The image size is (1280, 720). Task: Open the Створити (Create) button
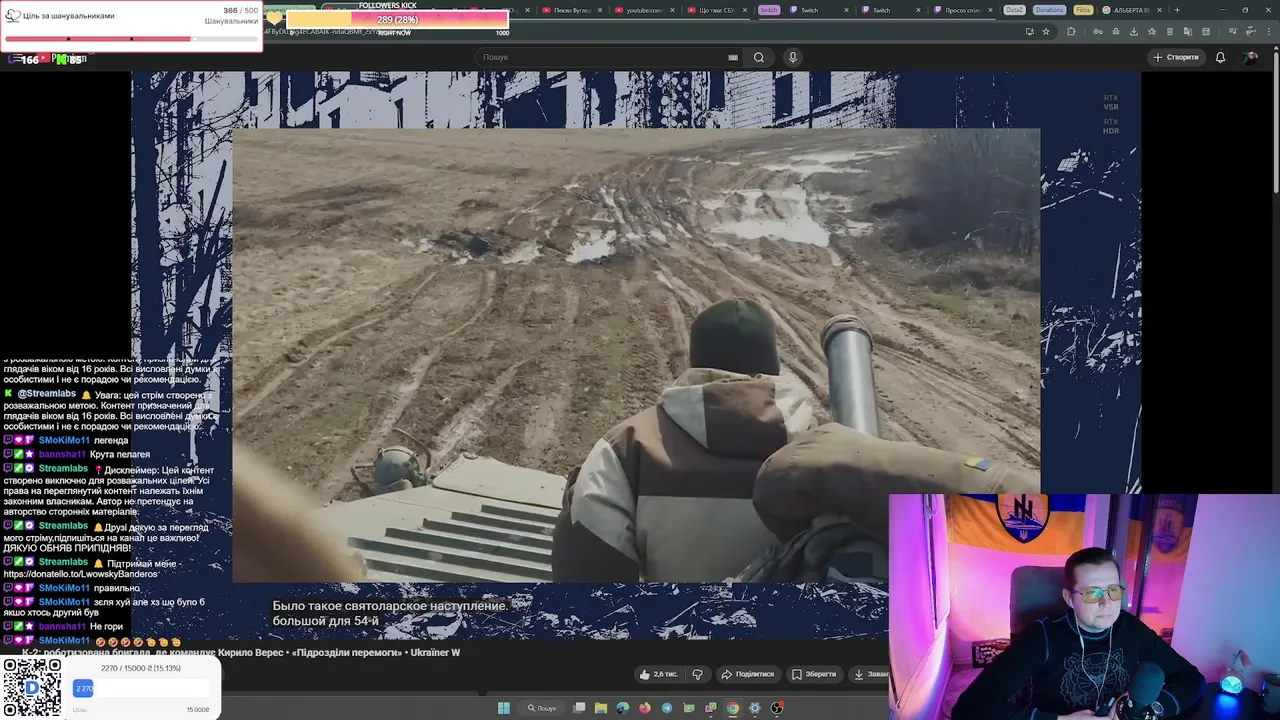[x=1176, y=57]
